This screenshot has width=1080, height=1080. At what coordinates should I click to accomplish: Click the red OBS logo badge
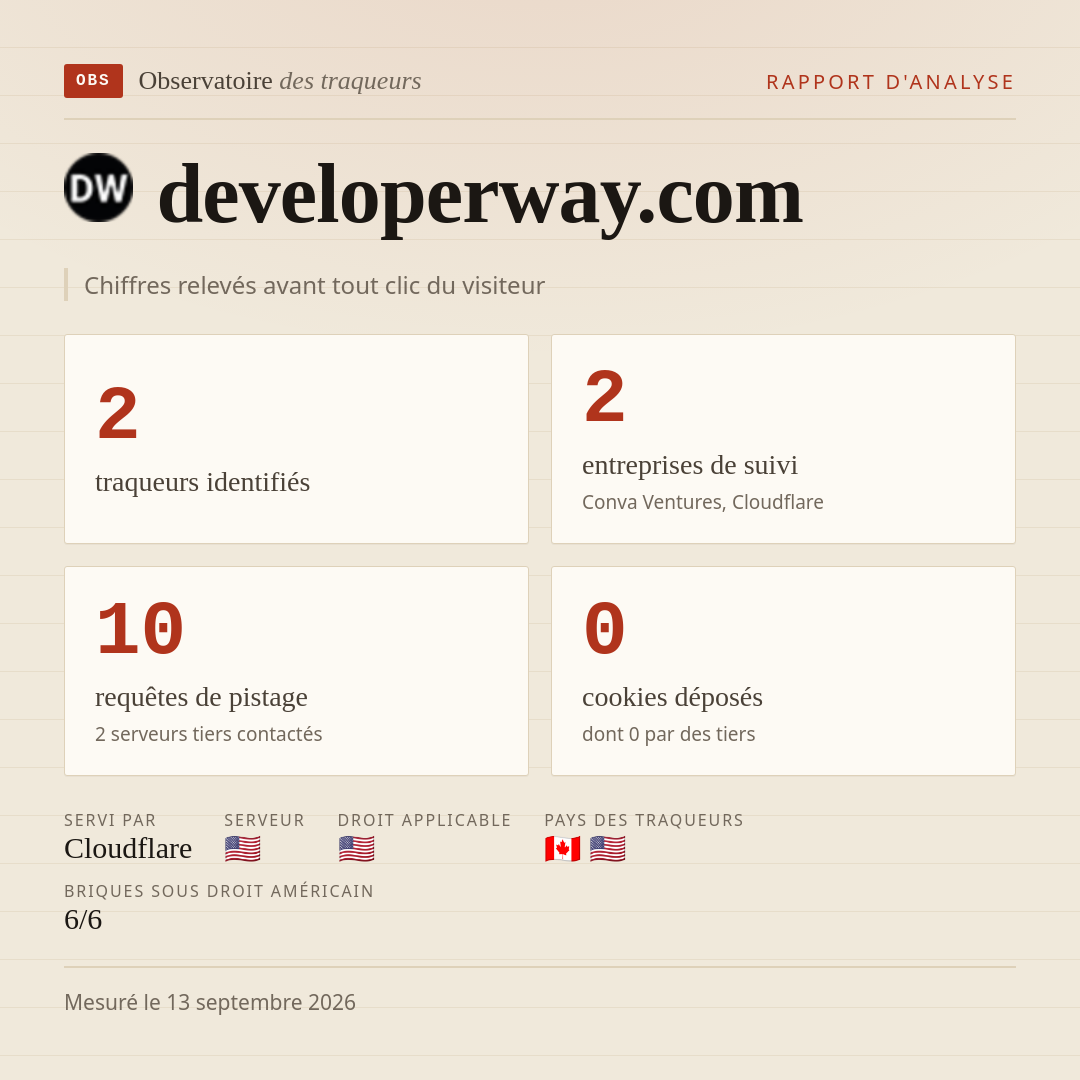point(94,81)
